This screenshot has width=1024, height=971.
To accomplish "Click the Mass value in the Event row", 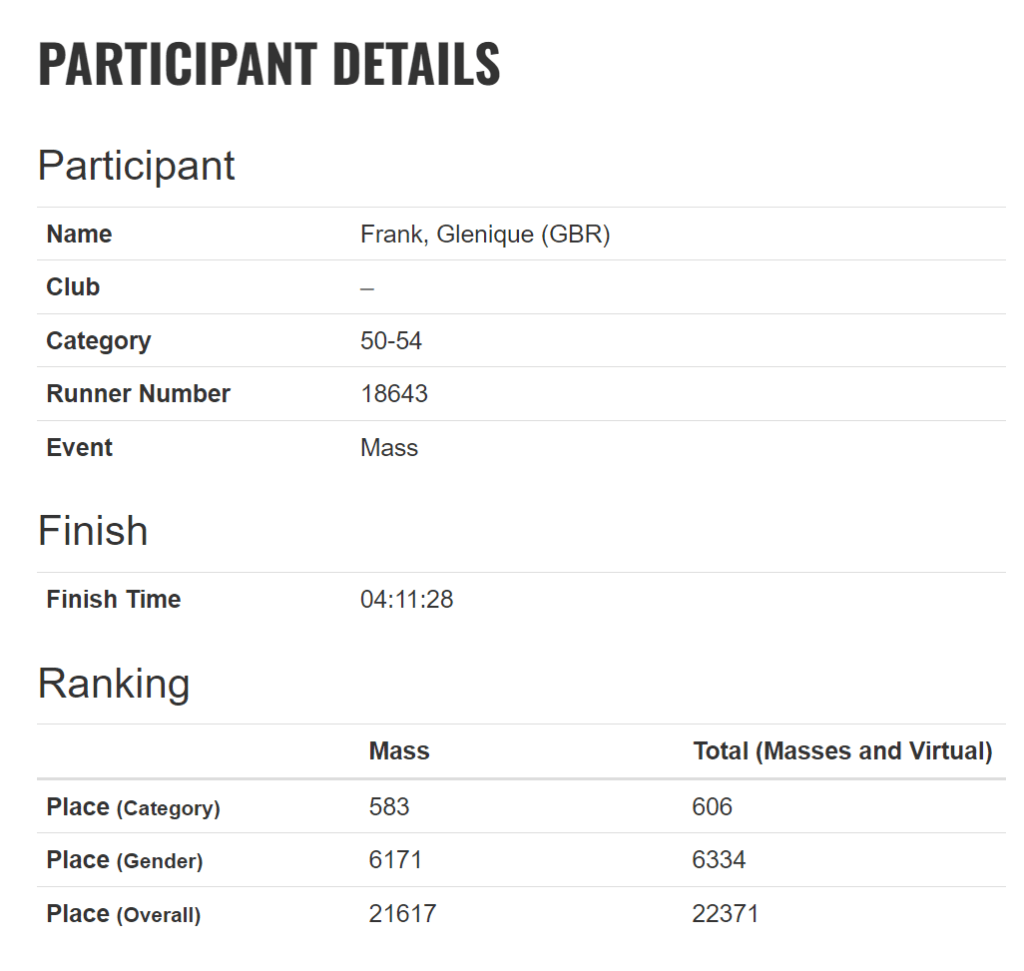I will pyautogui.click(x=389, y=447).
